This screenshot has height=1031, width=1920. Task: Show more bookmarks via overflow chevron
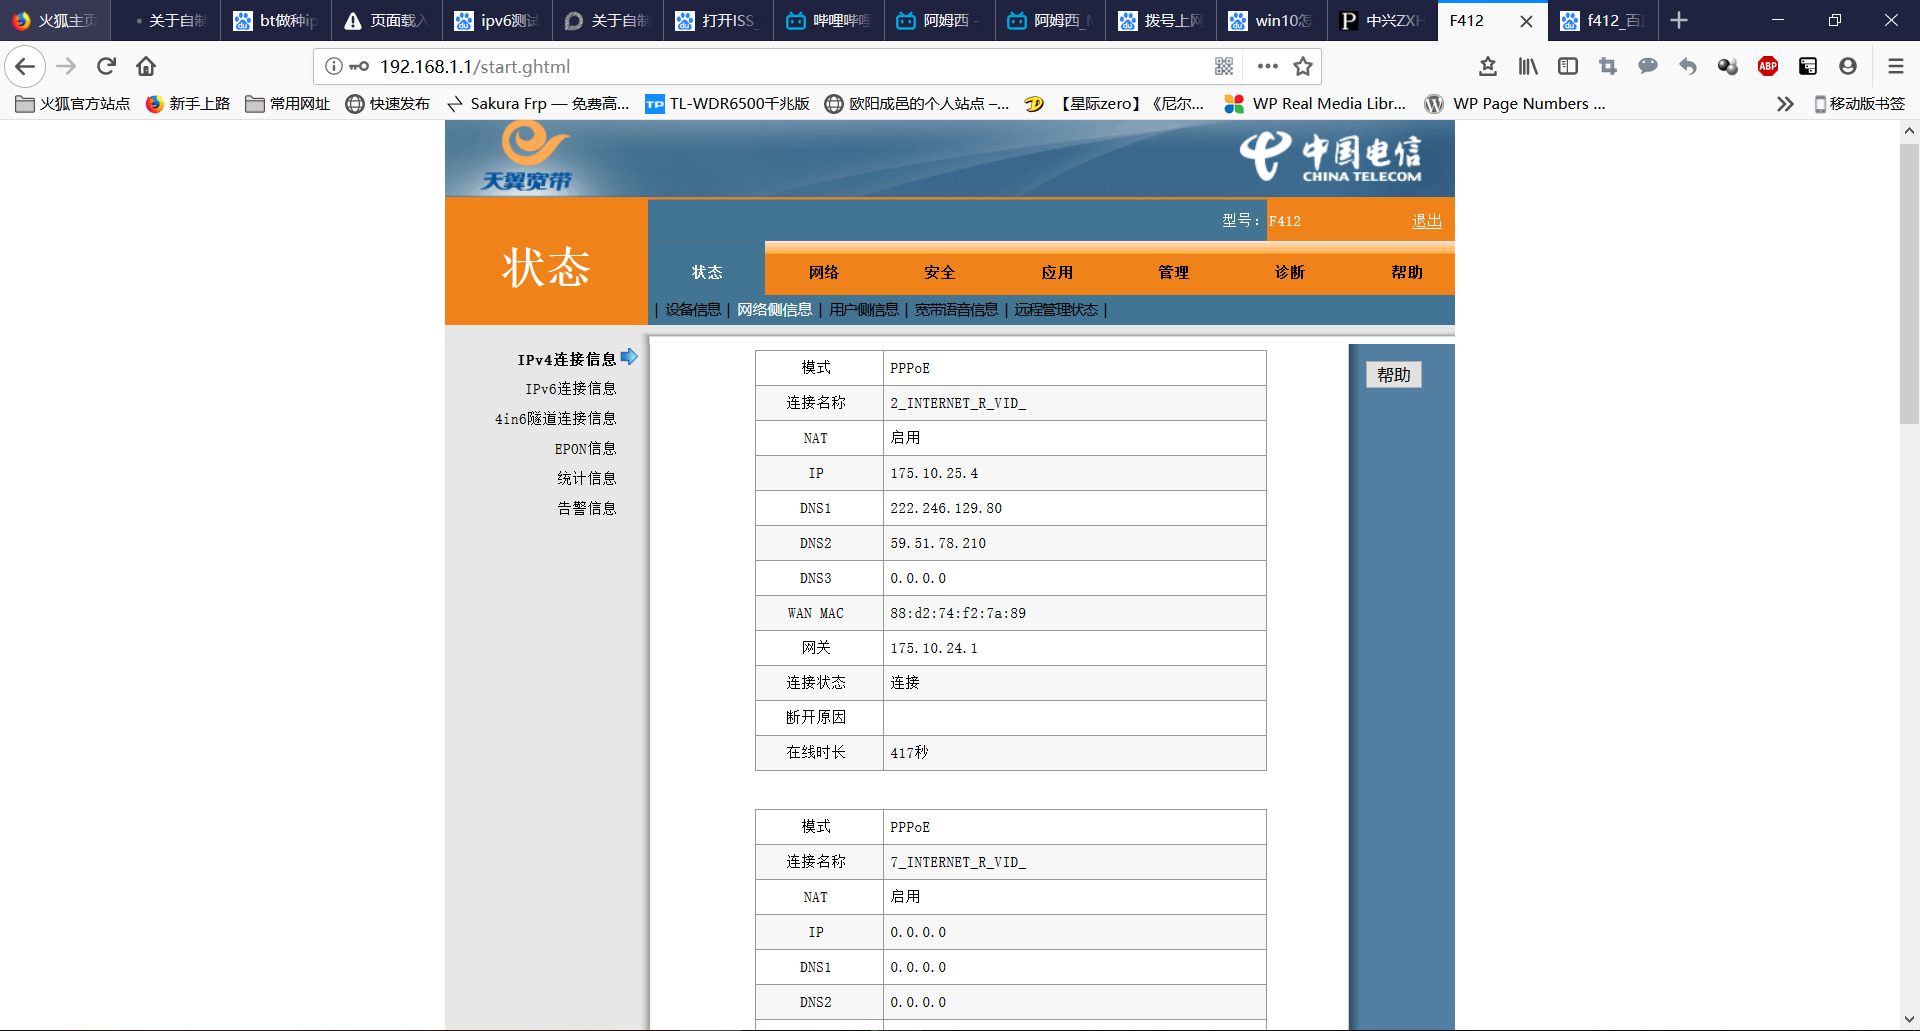tap(1785, 104)
